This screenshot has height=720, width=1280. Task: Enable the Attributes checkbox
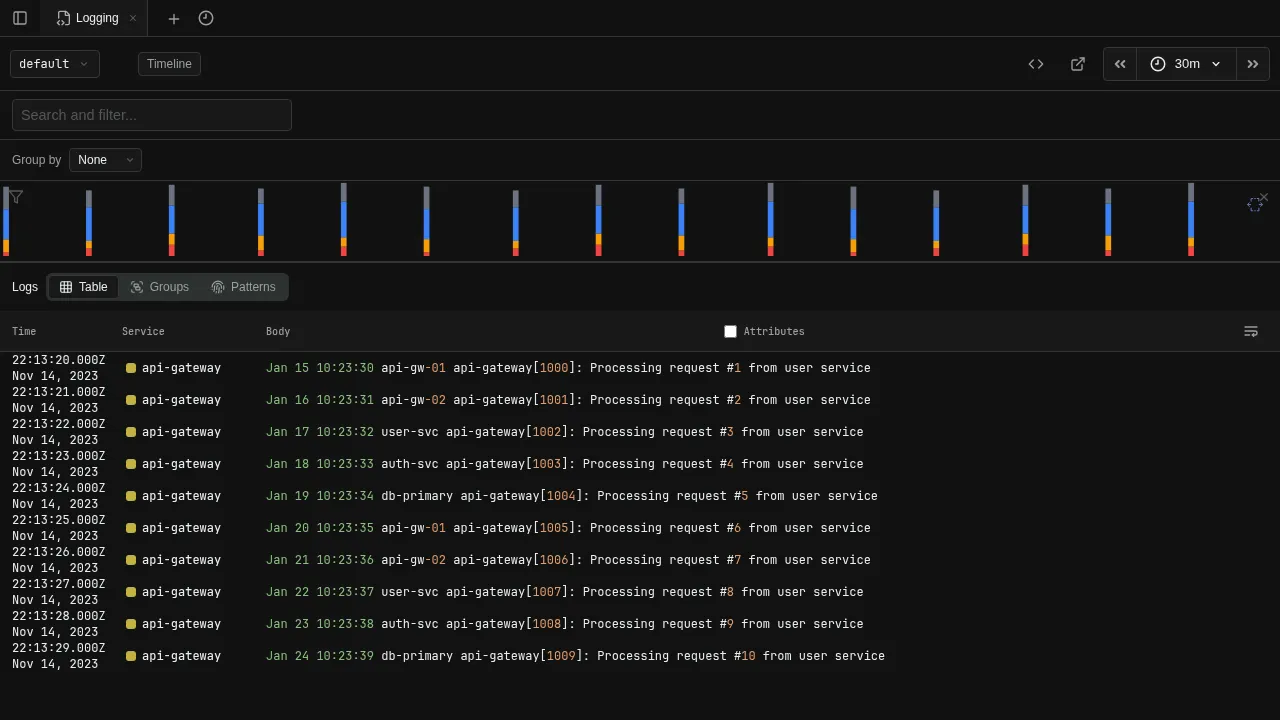coord(730,331)
